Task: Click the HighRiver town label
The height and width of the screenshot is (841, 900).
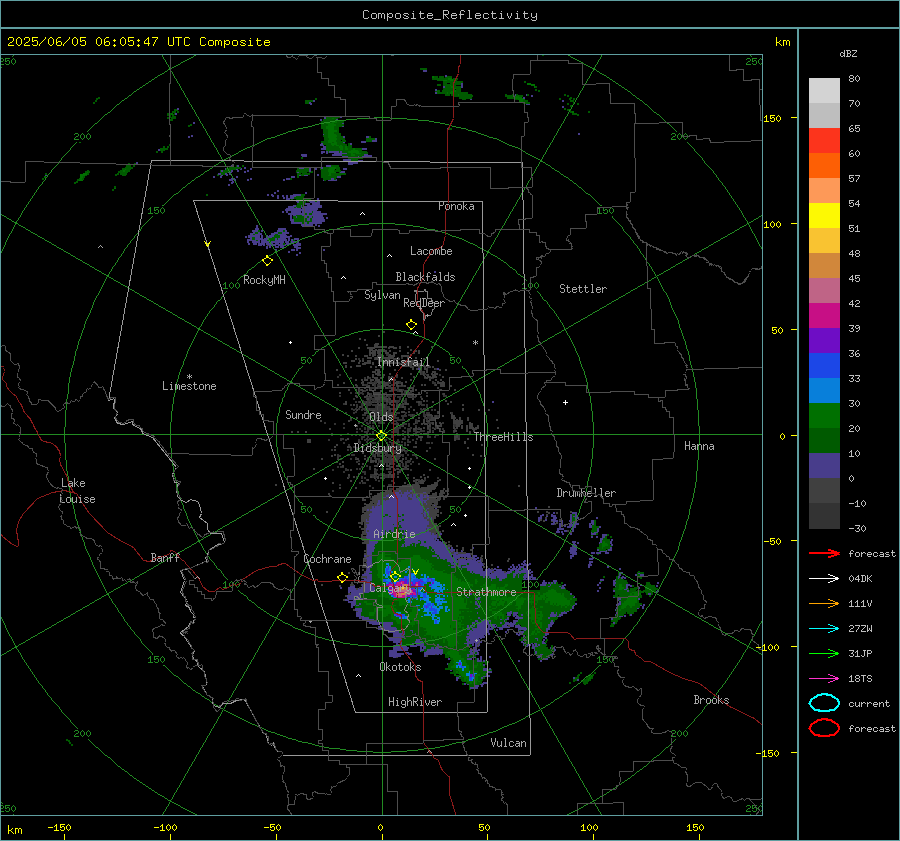Action: coord(415,702)
